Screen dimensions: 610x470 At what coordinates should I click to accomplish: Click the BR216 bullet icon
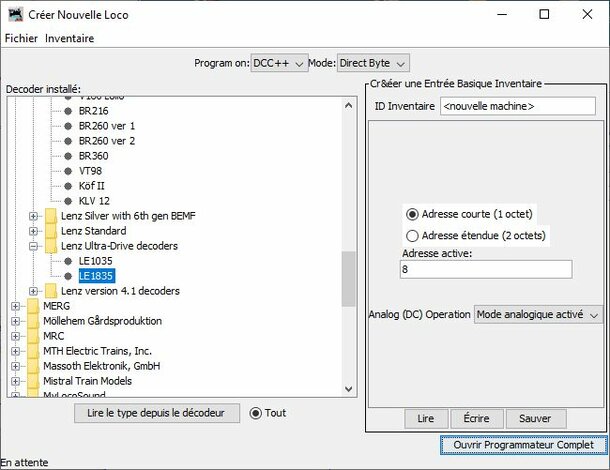pyautogui.click(x=68, y=111)
